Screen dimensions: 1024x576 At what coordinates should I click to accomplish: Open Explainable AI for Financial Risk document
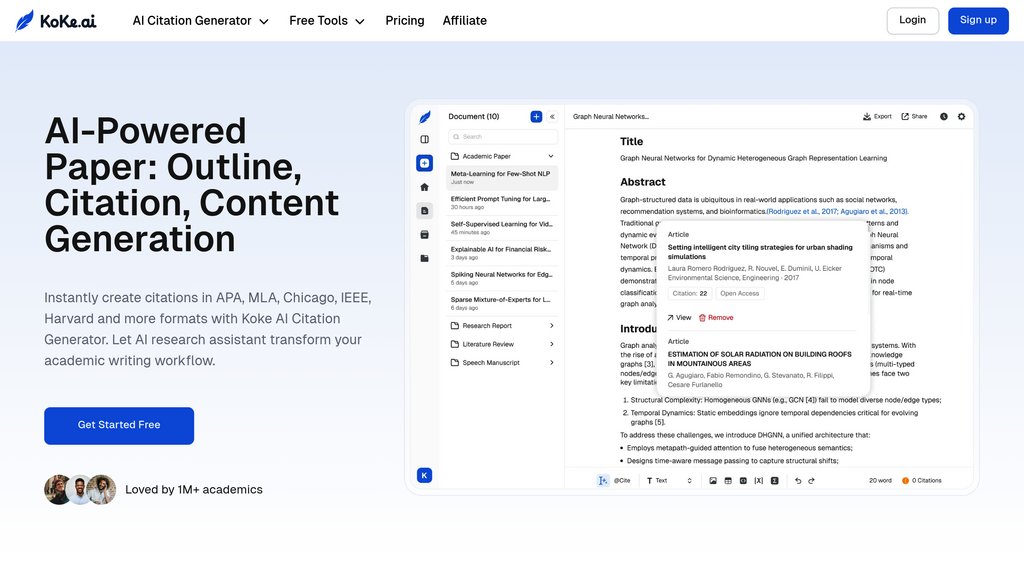502,253
